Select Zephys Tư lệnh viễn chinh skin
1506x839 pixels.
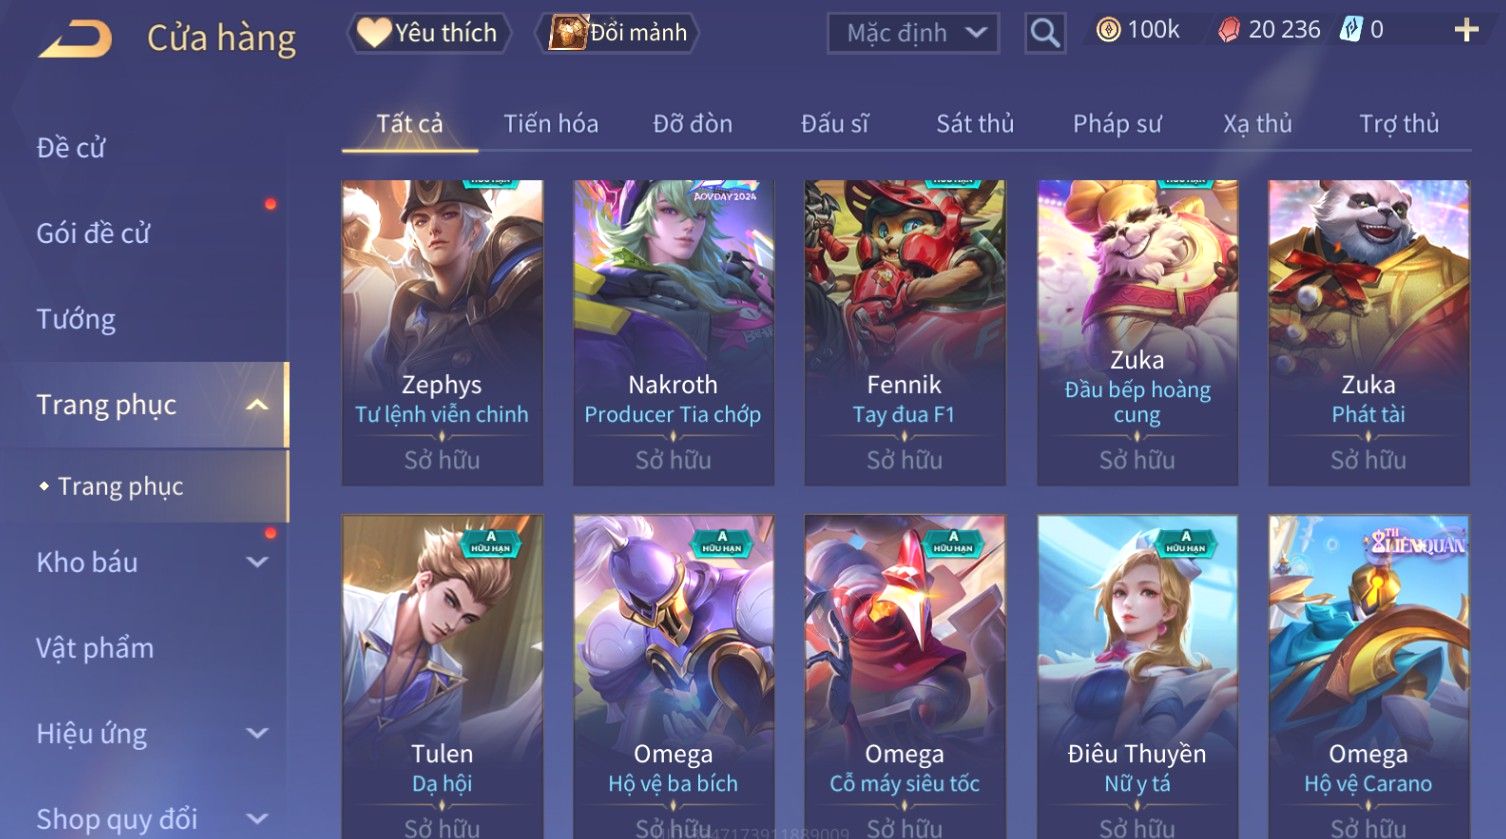(x=442, y=333)
